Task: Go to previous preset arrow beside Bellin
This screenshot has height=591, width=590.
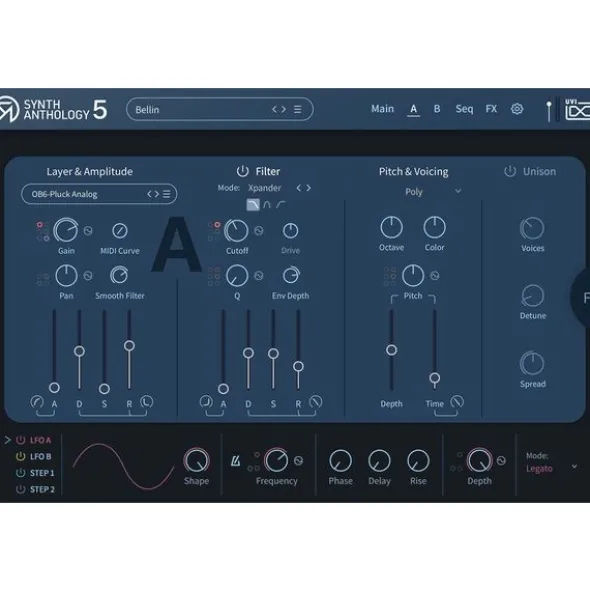Action: click(x=274, y=109)
